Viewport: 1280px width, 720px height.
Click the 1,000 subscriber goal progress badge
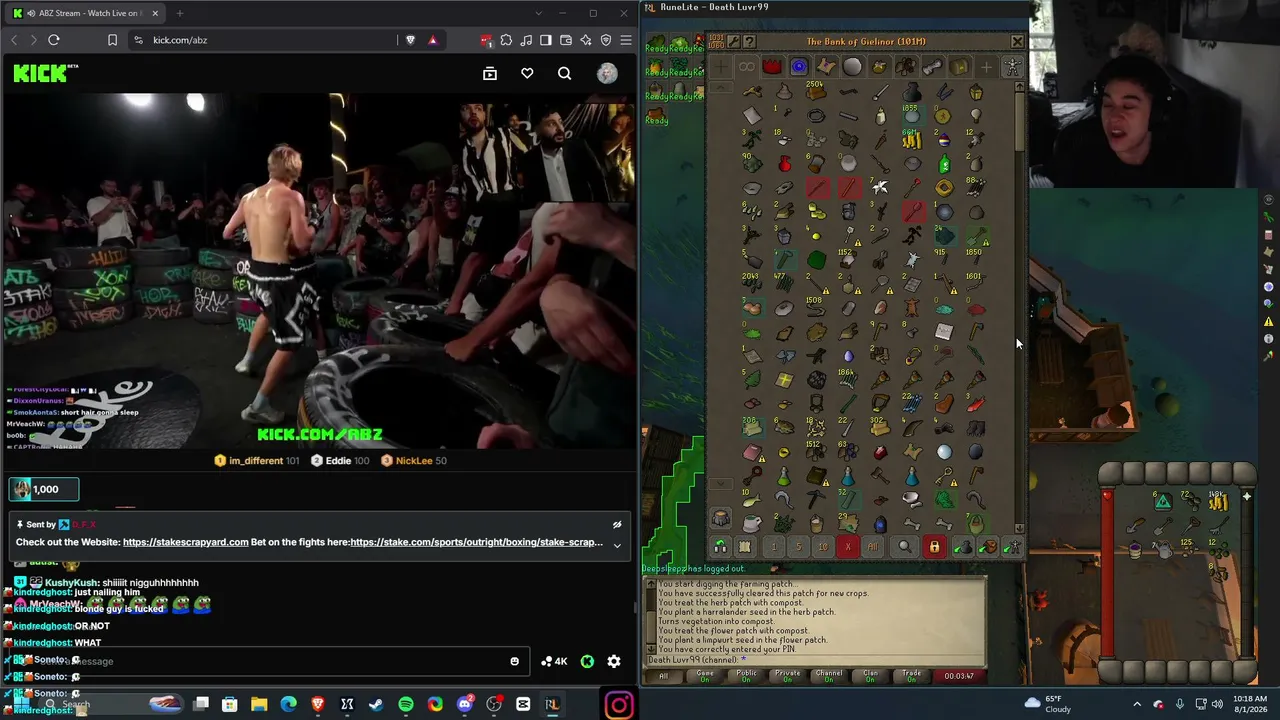point(44,489)
